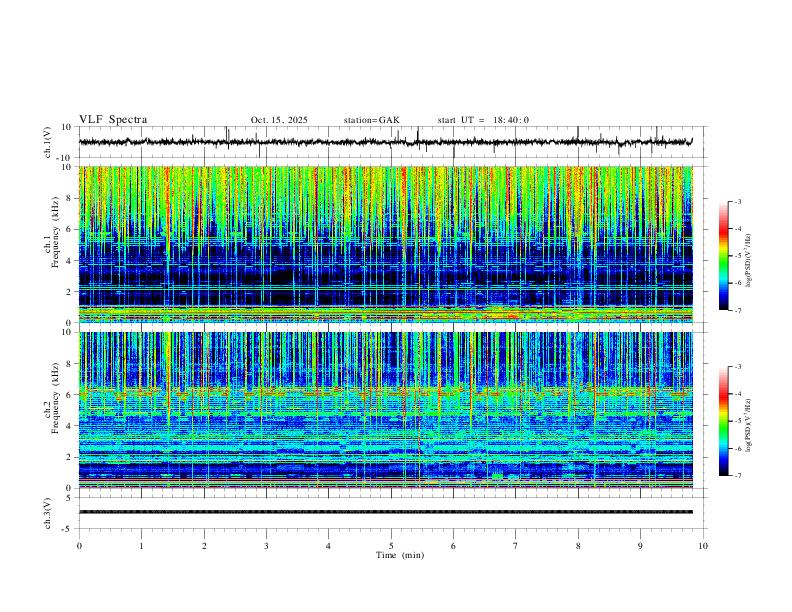Click the ch.1 'Frequency (kHz)' axis label

56,233
